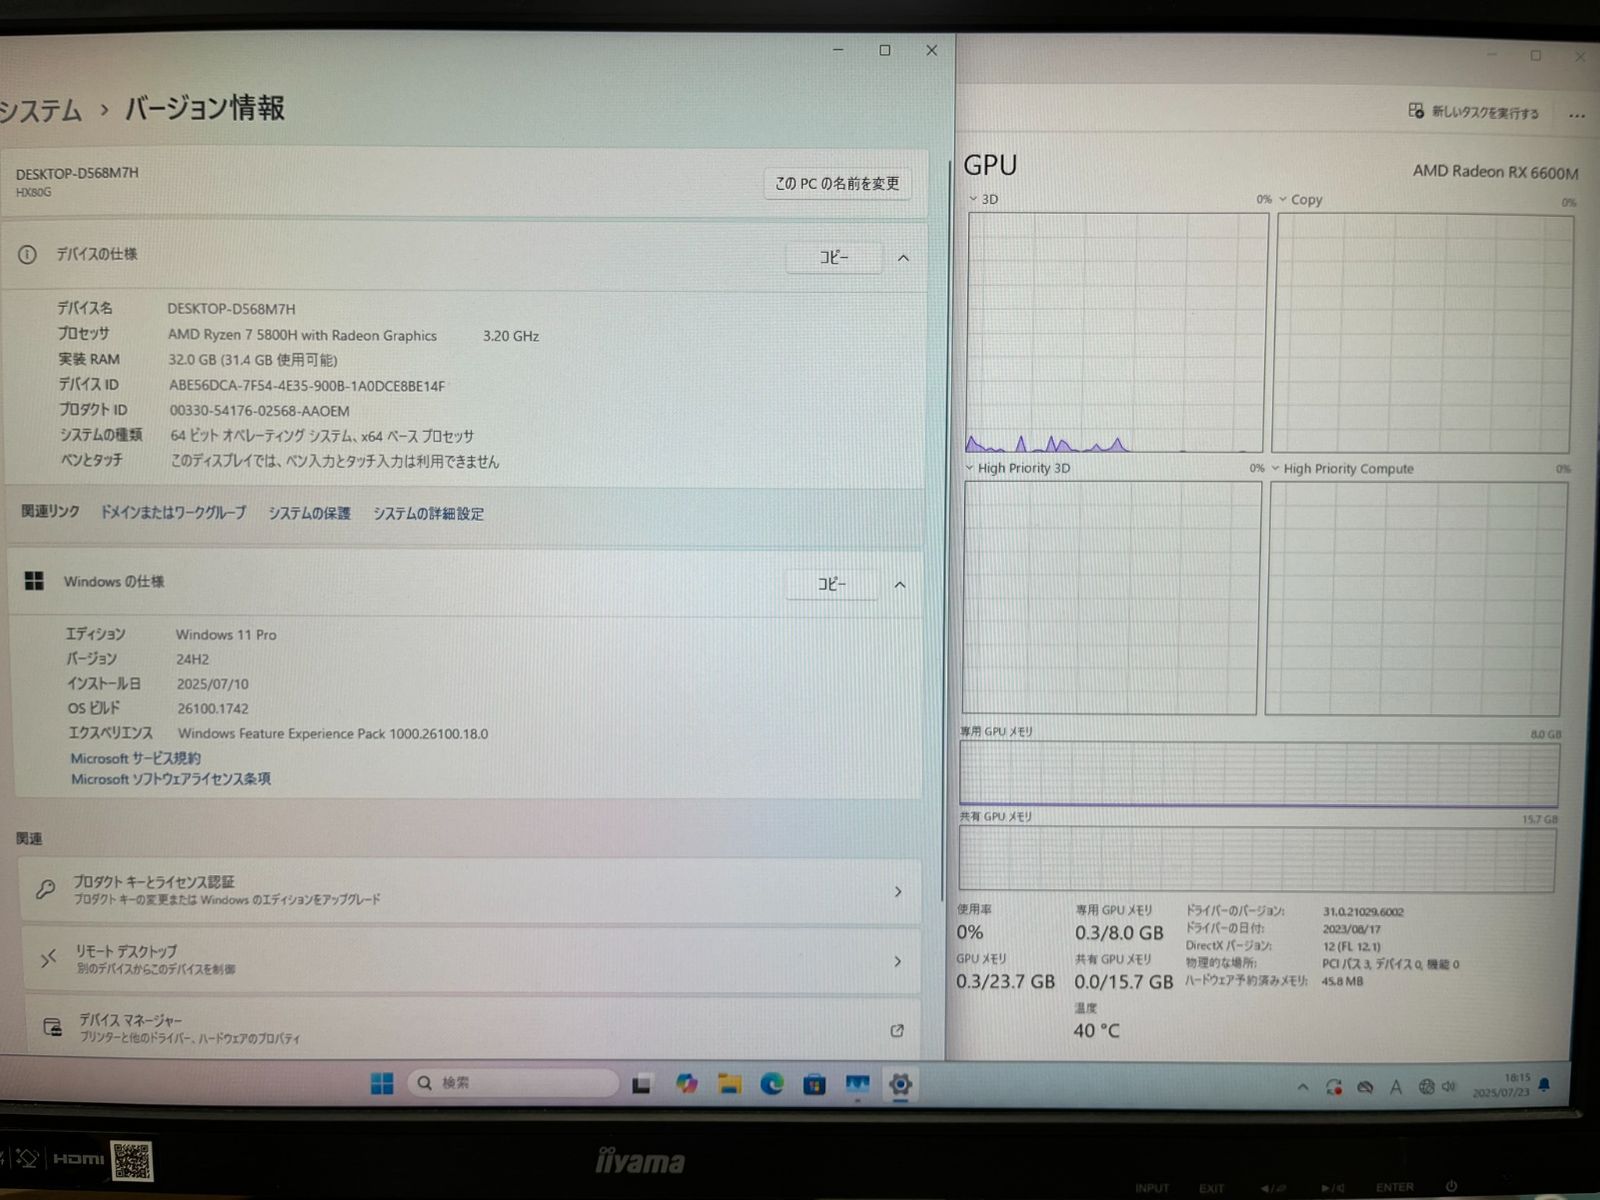Toggle the IME input mode 'A' indicator
Screen dimensions: 1600x1200
[1396, 1087]
